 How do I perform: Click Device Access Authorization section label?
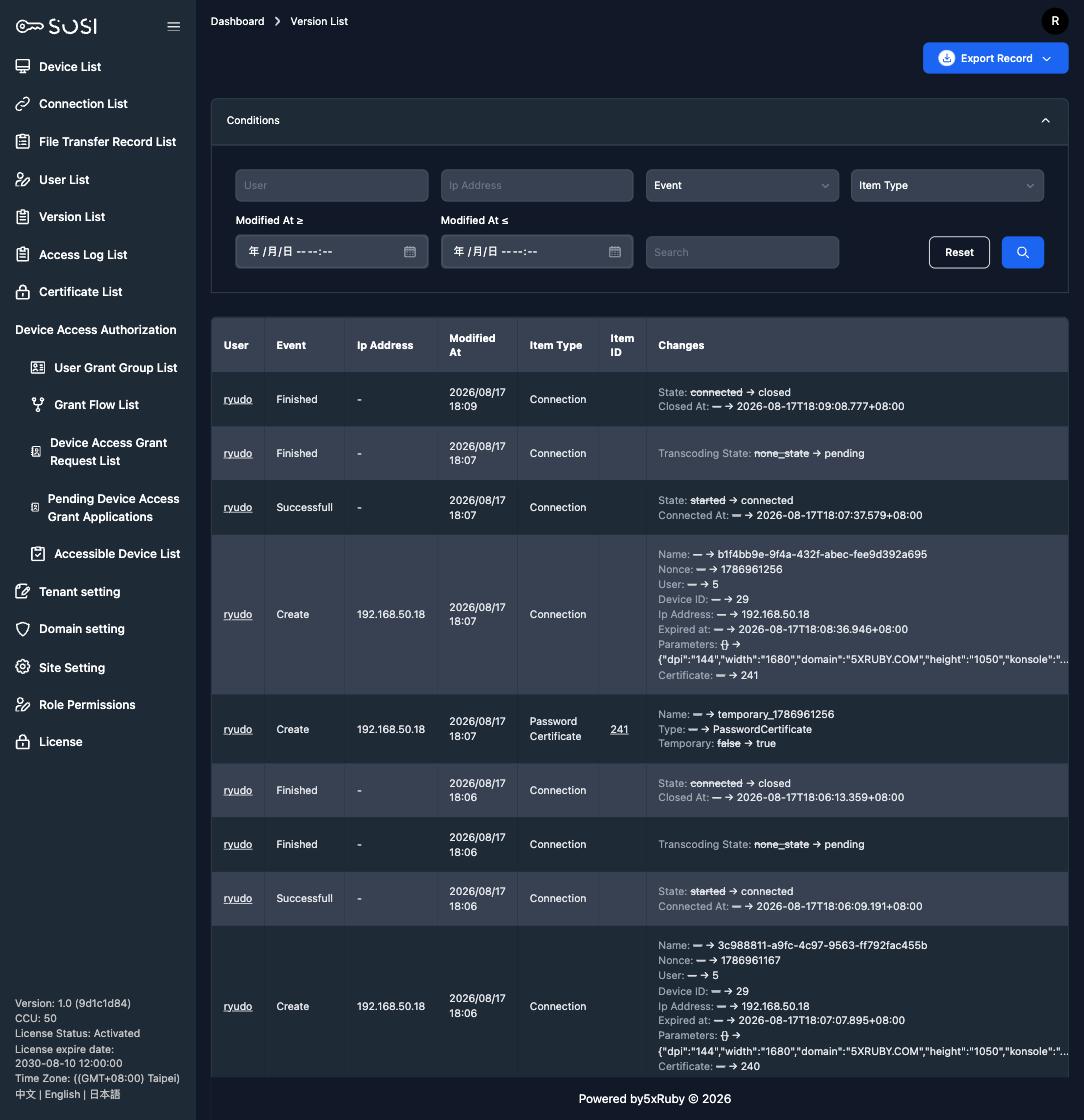[x=96, y=329]
